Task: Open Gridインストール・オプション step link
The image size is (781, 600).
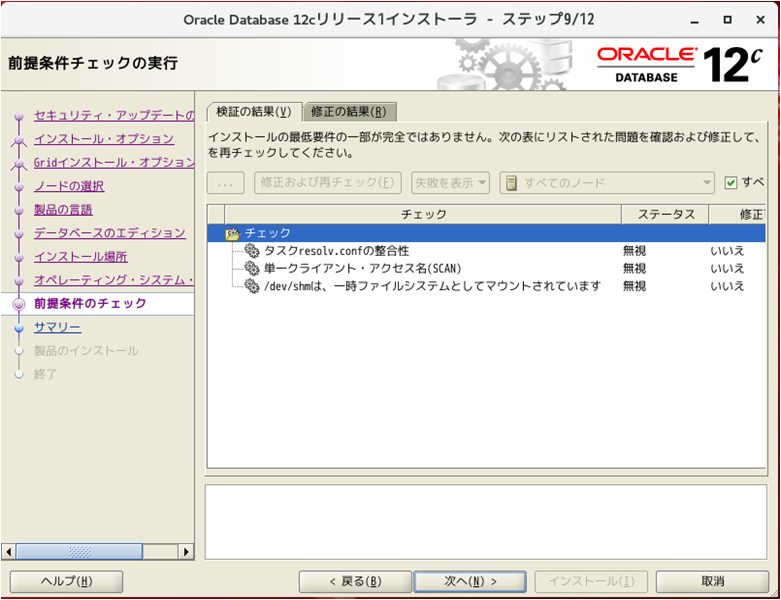Action: 114,162
